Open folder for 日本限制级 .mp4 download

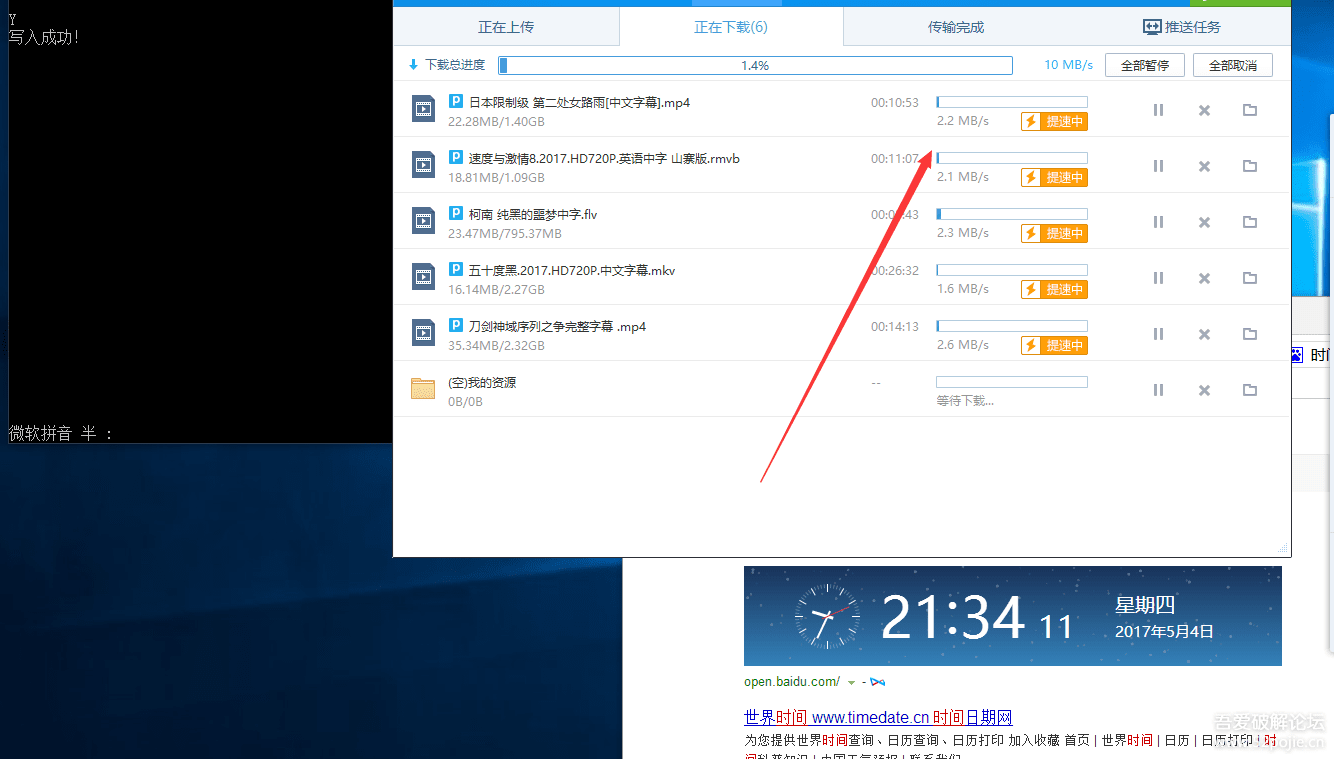(1250, 110)
